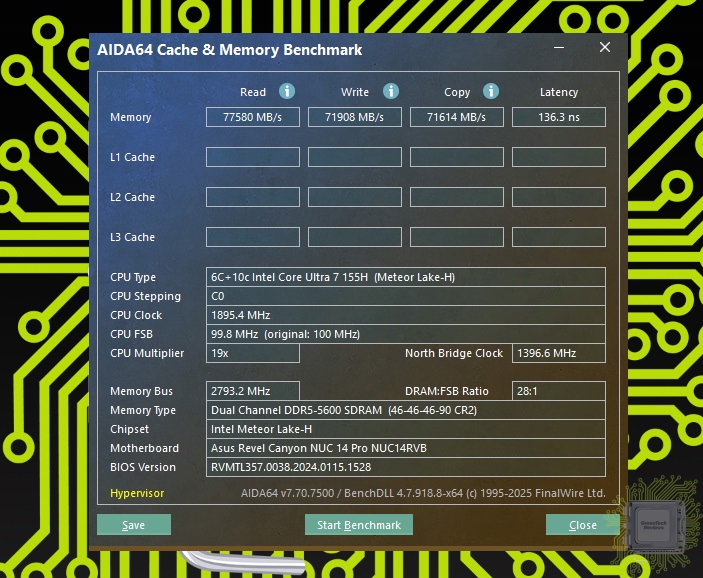Click the Copy info icon
The image size is (703, 578).
(491, 91)
